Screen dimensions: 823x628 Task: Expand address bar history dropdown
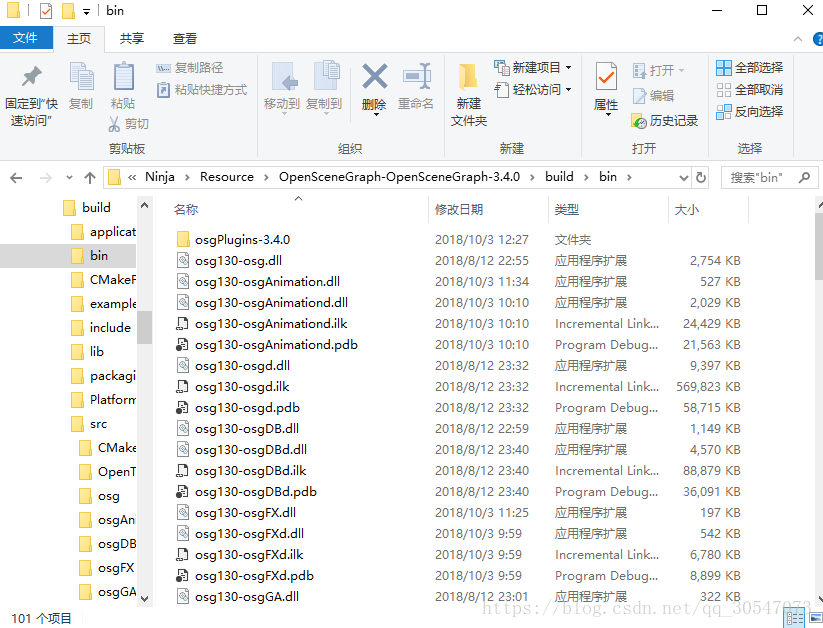point(683,177)
